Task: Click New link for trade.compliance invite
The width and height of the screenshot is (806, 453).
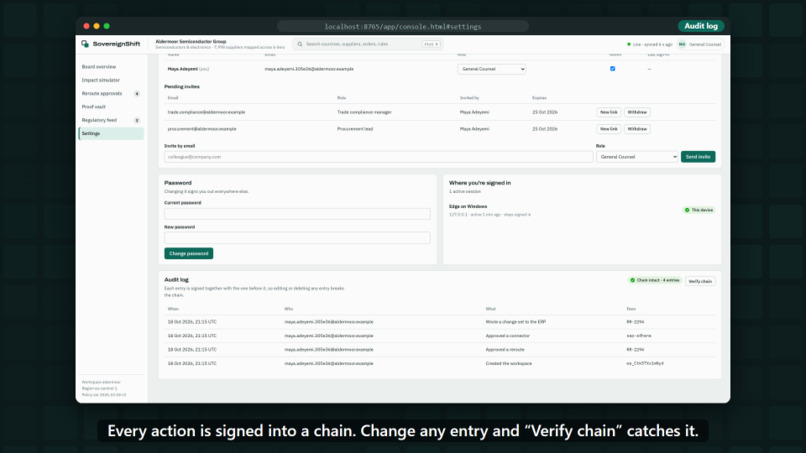Action: tap(609, 112)
